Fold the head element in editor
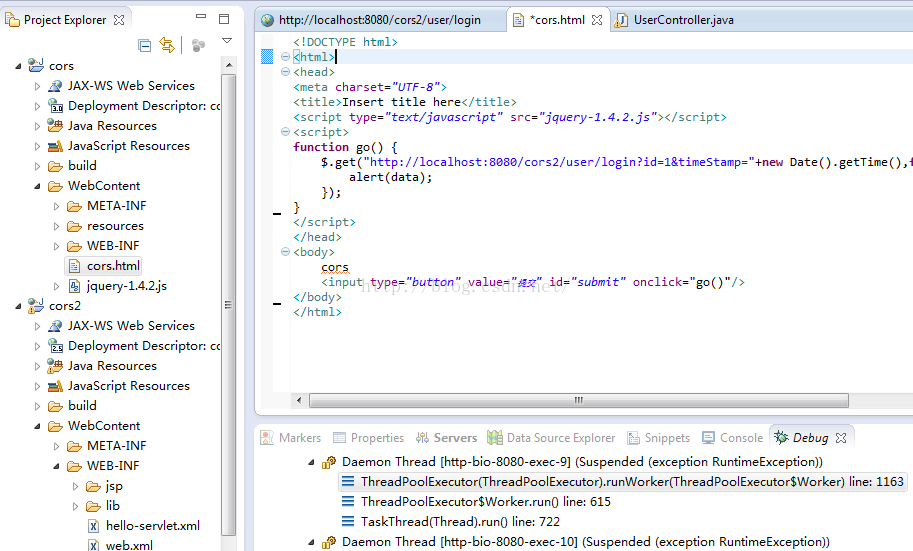 (x=285, y=72)
